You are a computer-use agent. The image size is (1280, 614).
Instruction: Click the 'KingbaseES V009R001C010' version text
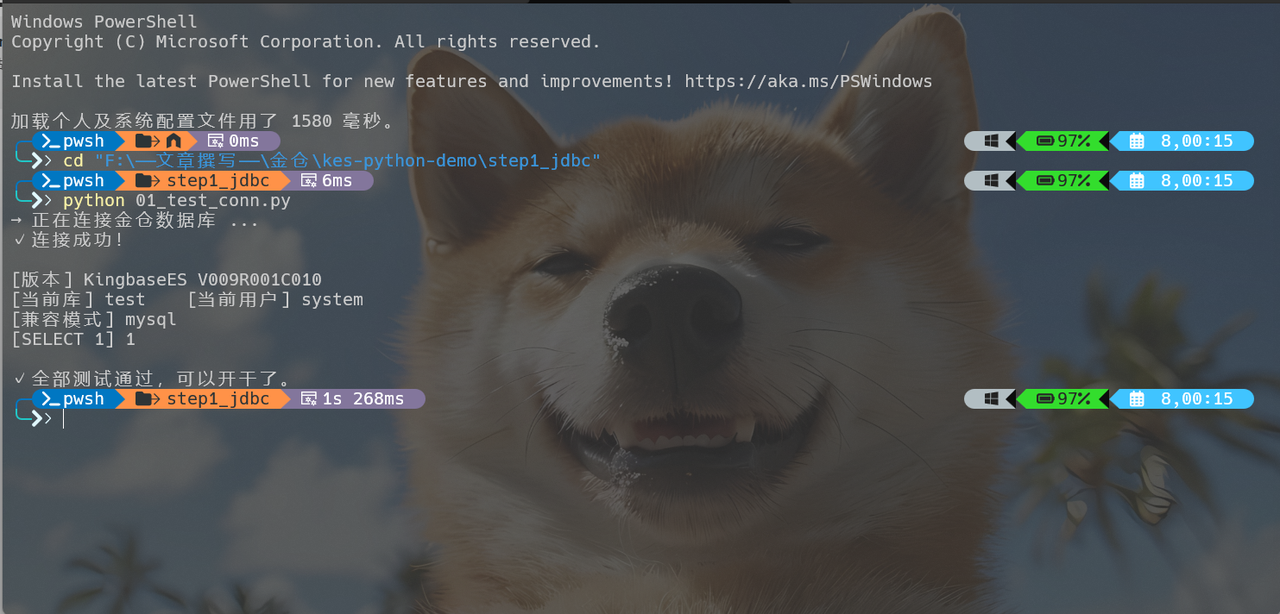coord(202,279)
